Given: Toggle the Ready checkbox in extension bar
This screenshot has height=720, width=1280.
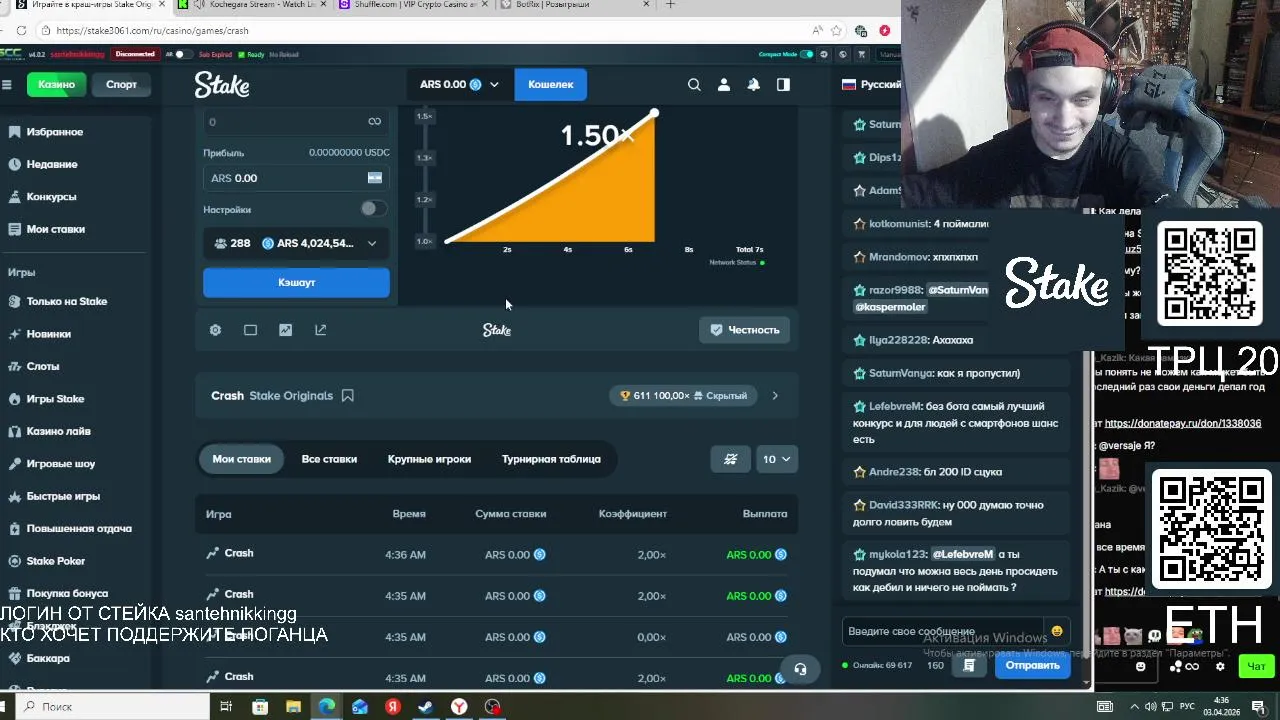Looking at the screenshot, I should (x=241, y=54).
